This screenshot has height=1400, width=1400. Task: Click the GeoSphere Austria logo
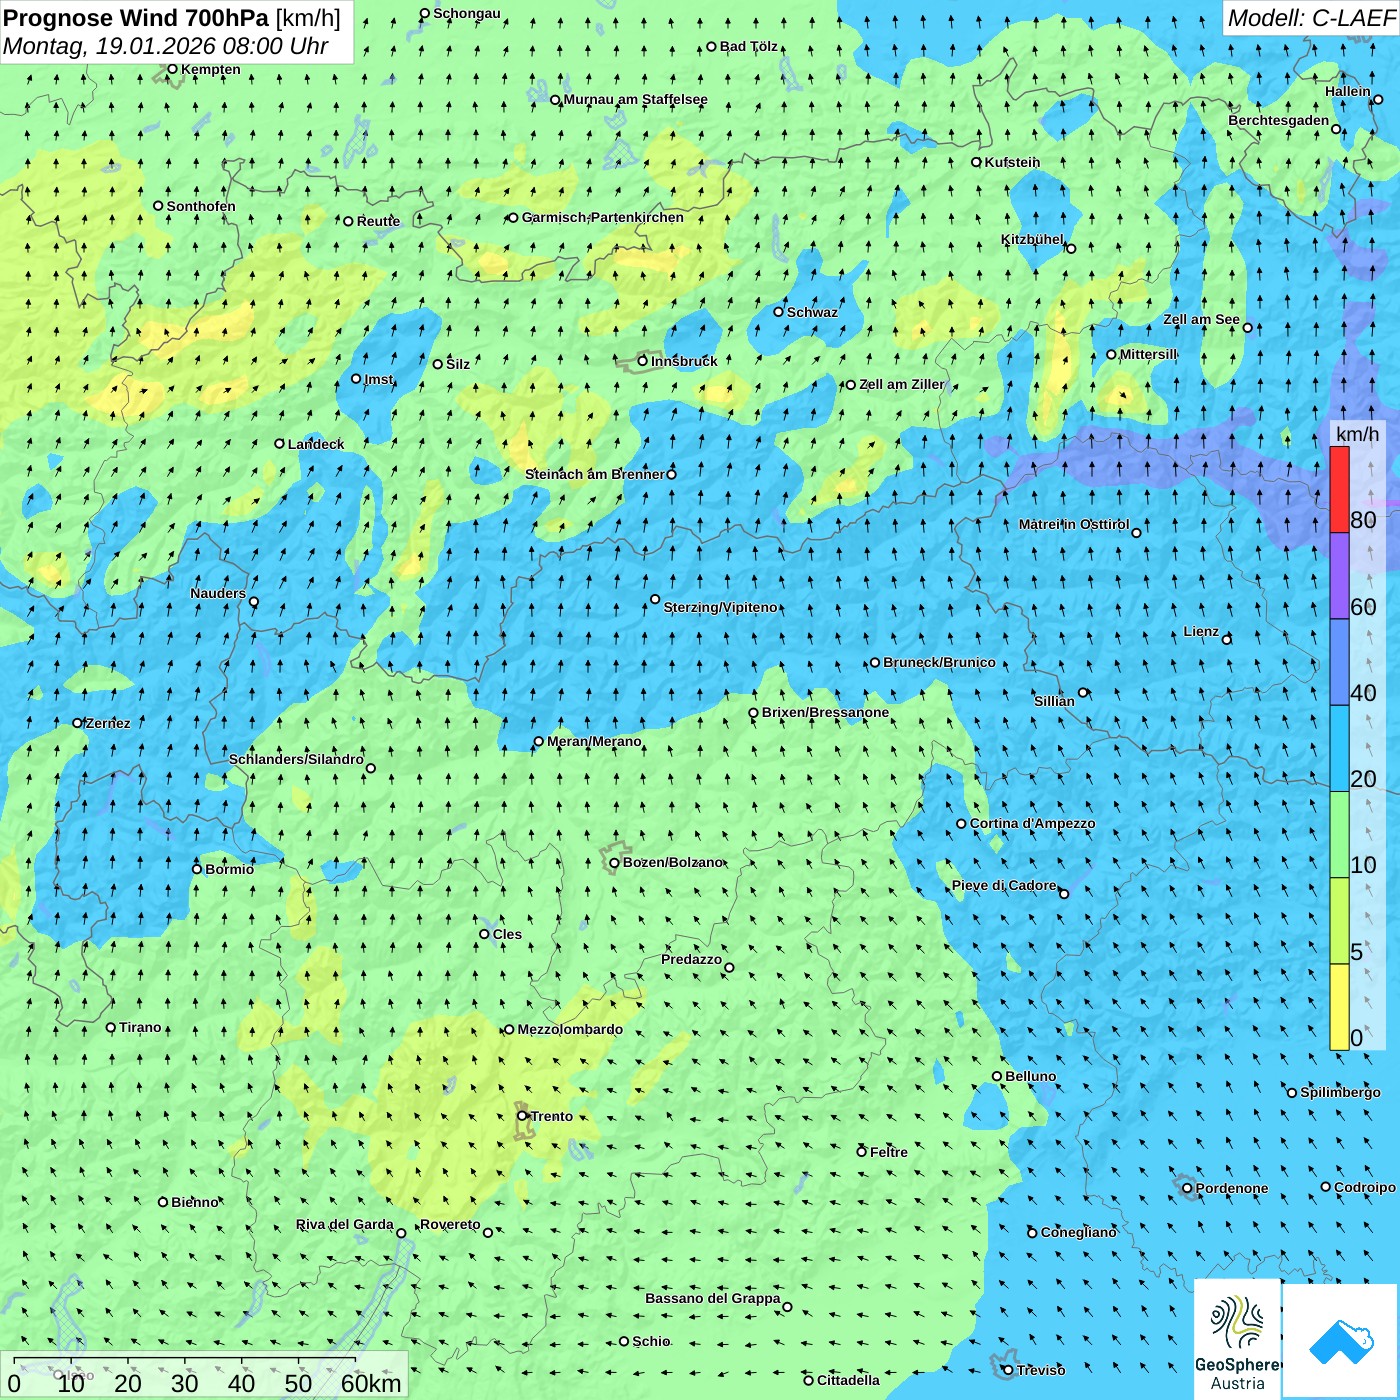click(1237, 1340)
